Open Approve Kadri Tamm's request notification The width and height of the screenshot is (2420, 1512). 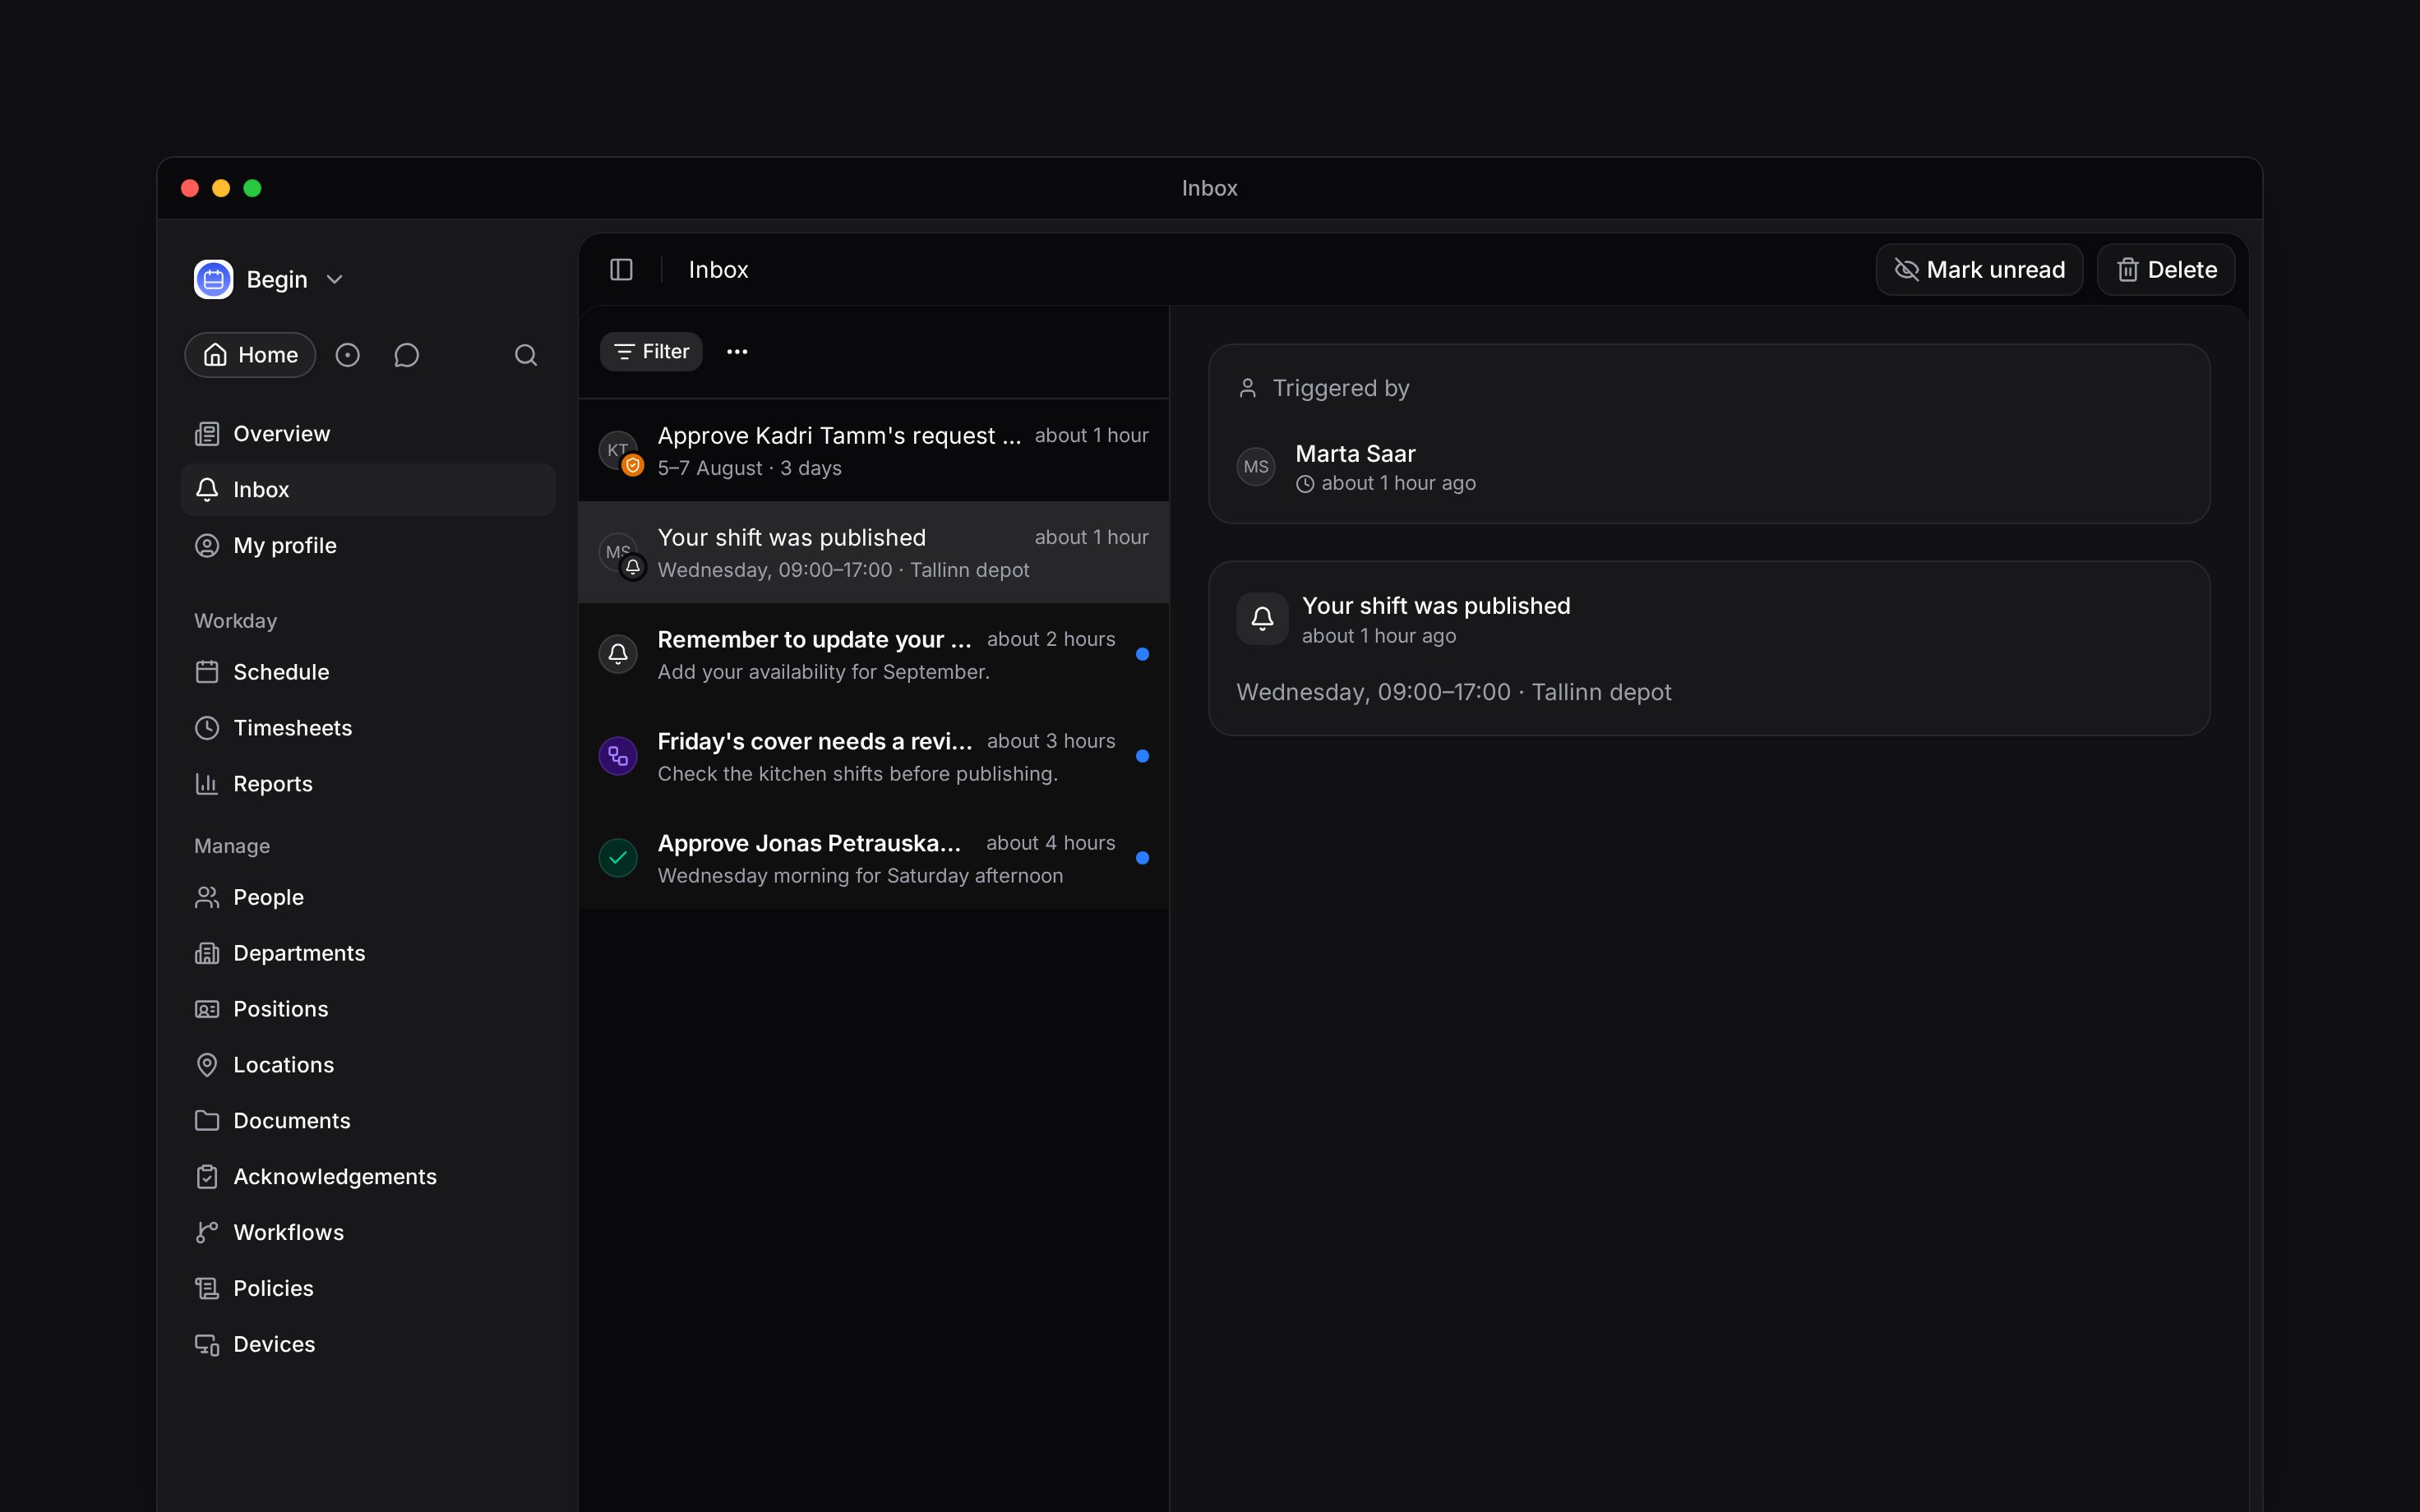pyautogui.click(x=874, y=451)
